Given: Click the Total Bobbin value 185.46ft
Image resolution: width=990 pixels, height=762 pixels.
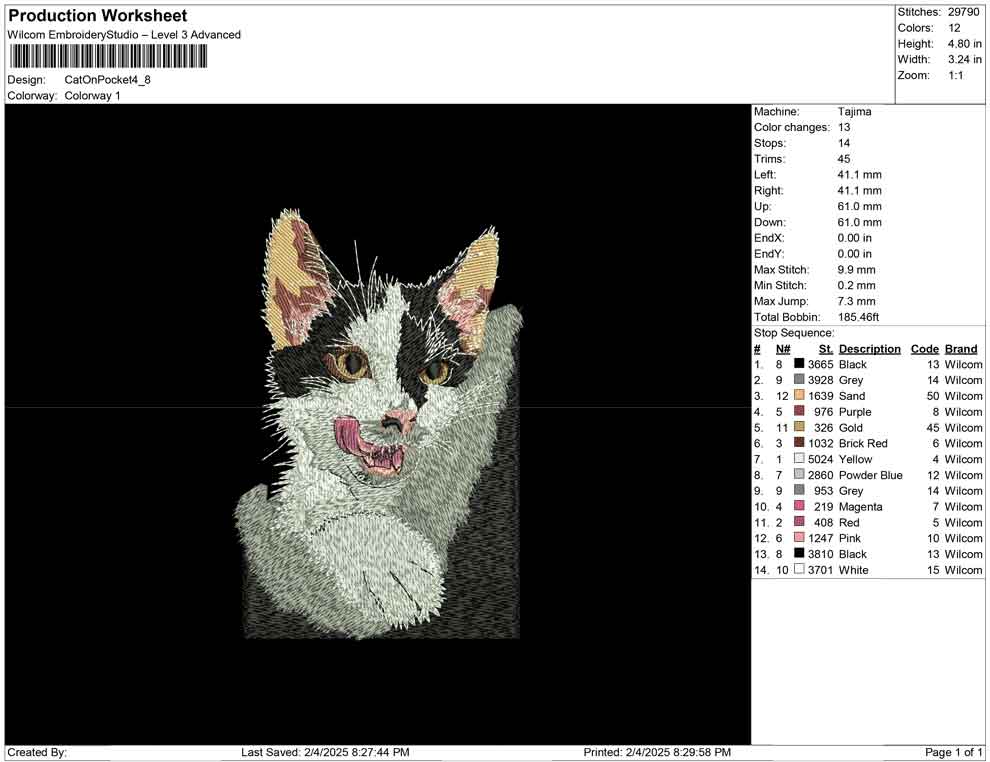Looking at the screenshot, I should tap(858, 317).
